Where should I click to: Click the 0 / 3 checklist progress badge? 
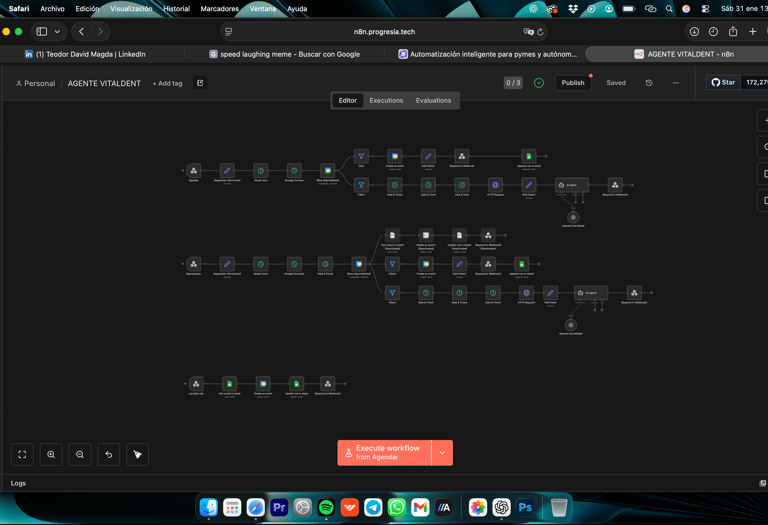pos(513,83)
